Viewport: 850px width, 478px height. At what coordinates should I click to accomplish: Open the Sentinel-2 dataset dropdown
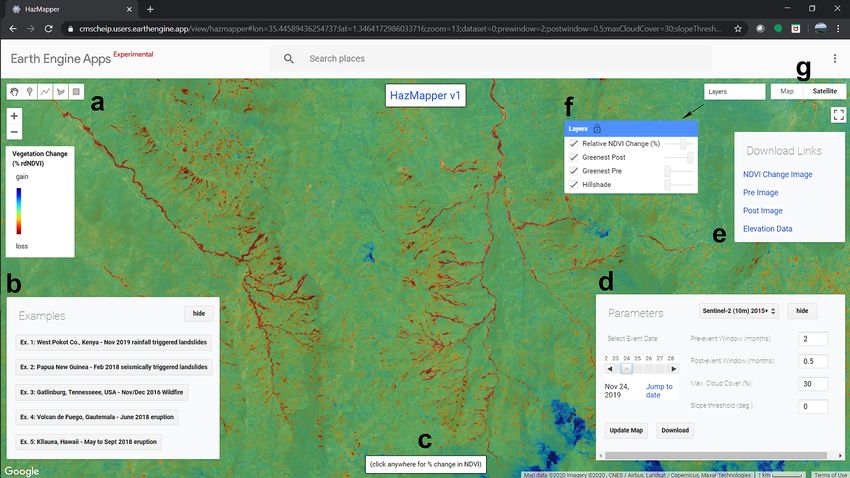click(739, 311)
